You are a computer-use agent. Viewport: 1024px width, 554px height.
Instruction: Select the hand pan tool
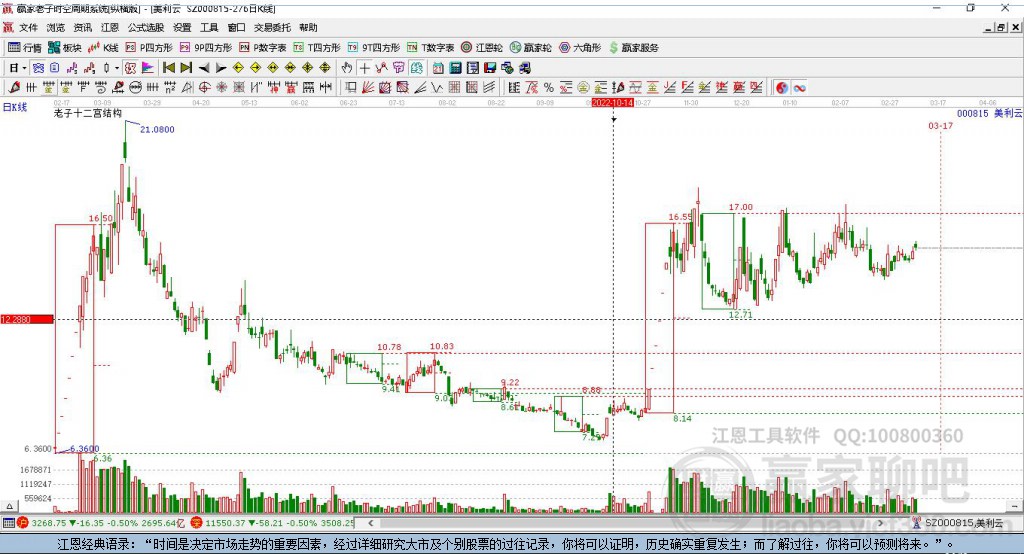click(x=347, y=68)
